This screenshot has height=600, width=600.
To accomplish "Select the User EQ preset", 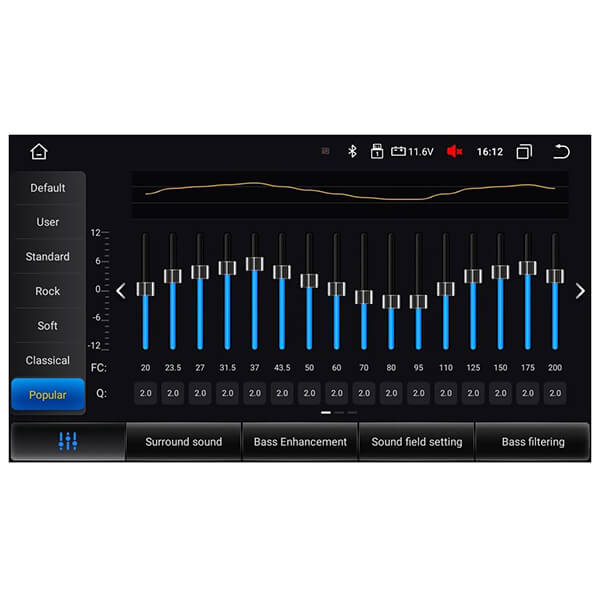I will pos(48,222).
